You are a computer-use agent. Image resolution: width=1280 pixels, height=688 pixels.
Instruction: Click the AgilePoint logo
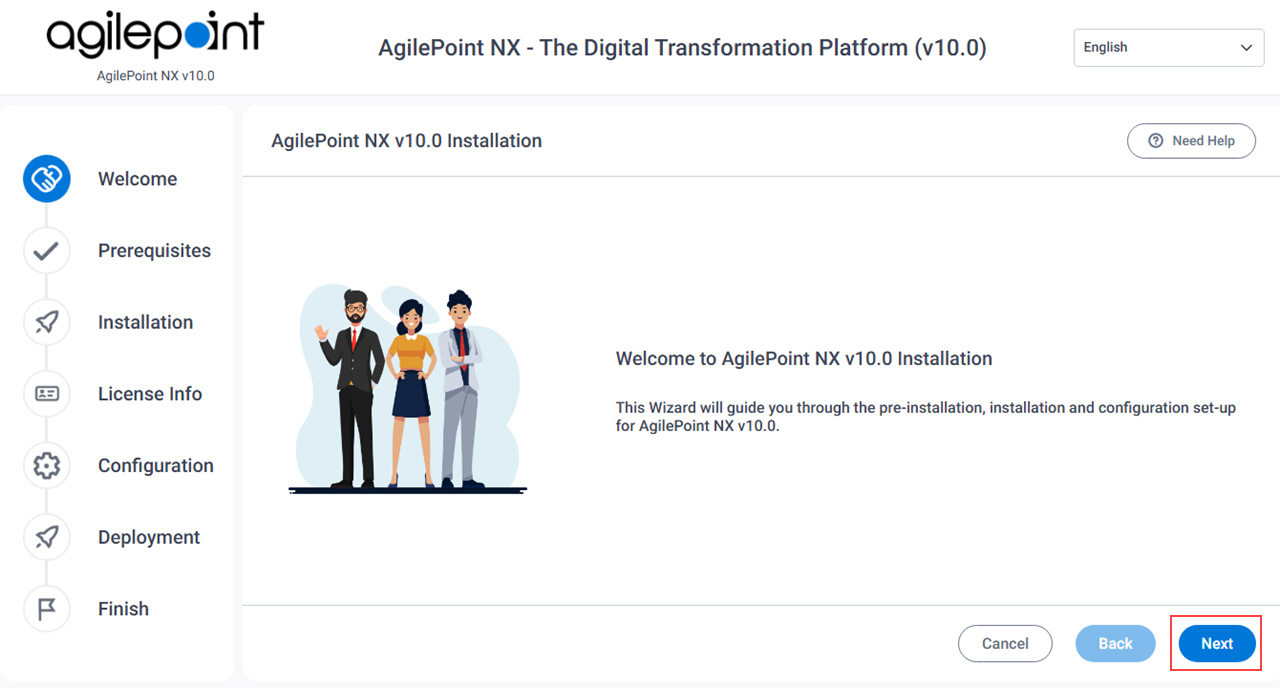pos(155,37)
